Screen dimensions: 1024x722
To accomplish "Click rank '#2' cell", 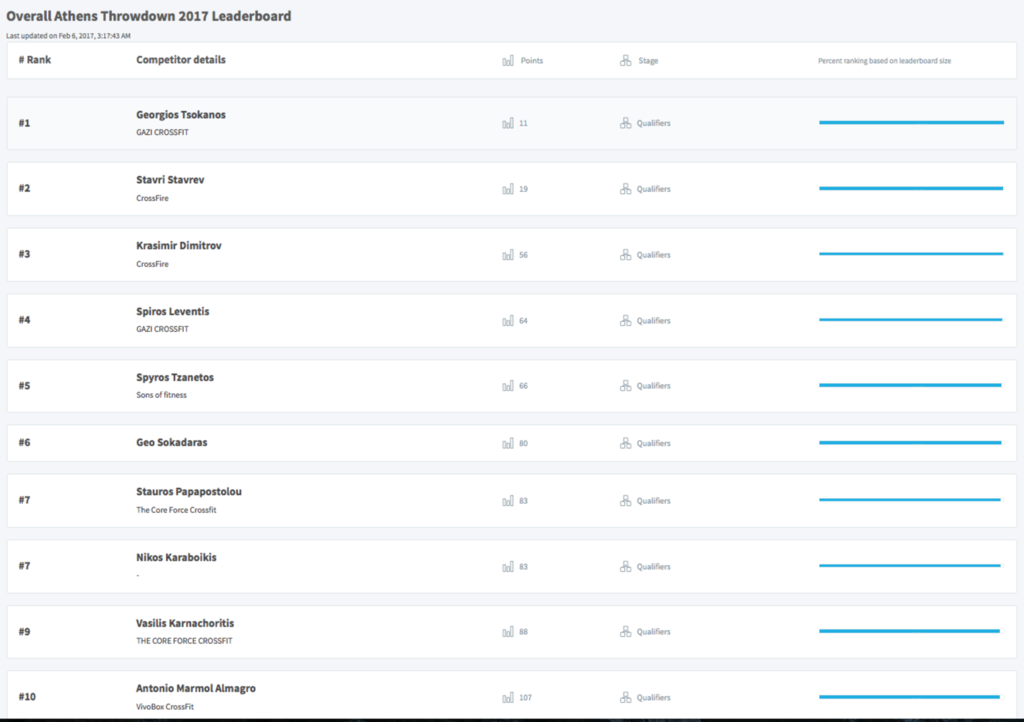I will click(24, 189).
